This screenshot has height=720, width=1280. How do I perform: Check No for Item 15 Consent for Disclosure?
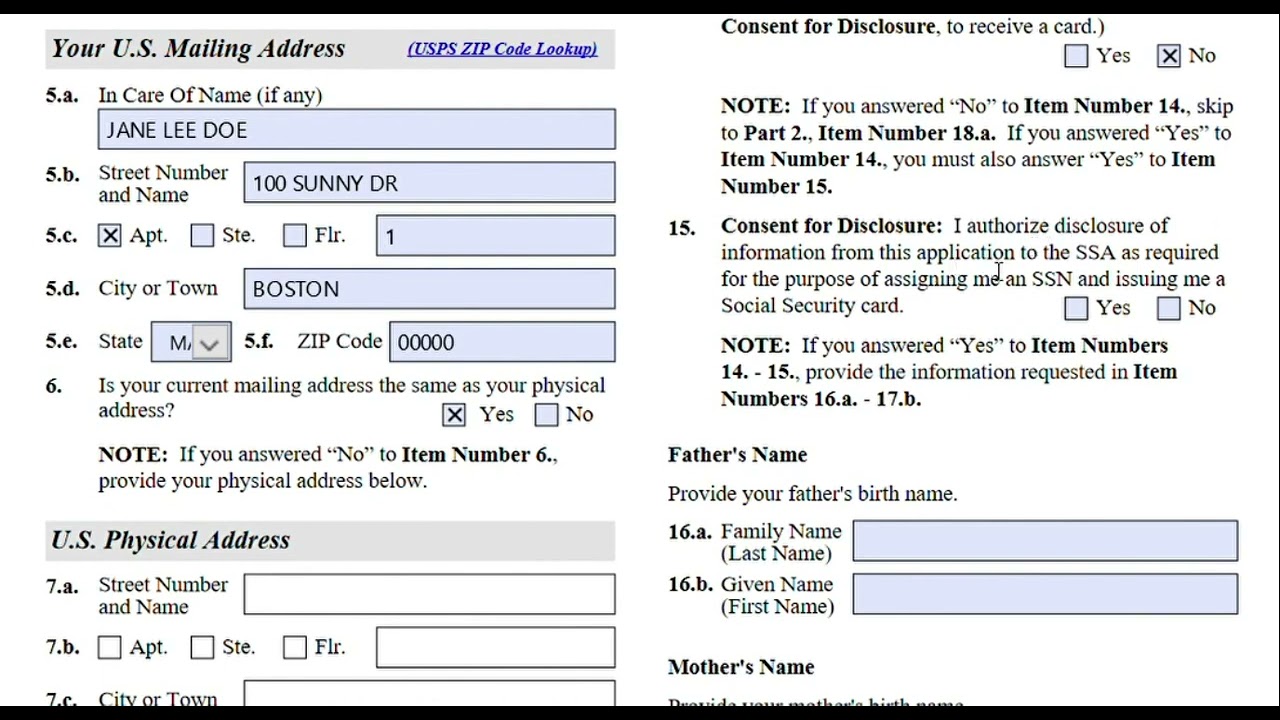coord(1169,309)
